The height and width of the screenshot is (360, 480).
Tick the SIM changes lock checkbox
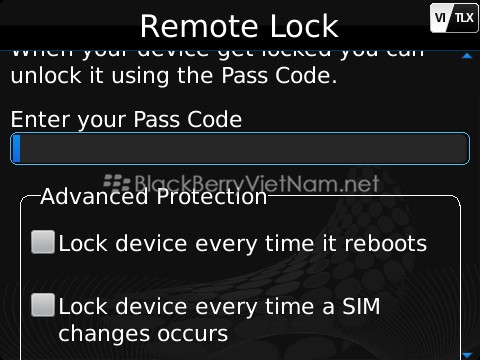point(43,305)
